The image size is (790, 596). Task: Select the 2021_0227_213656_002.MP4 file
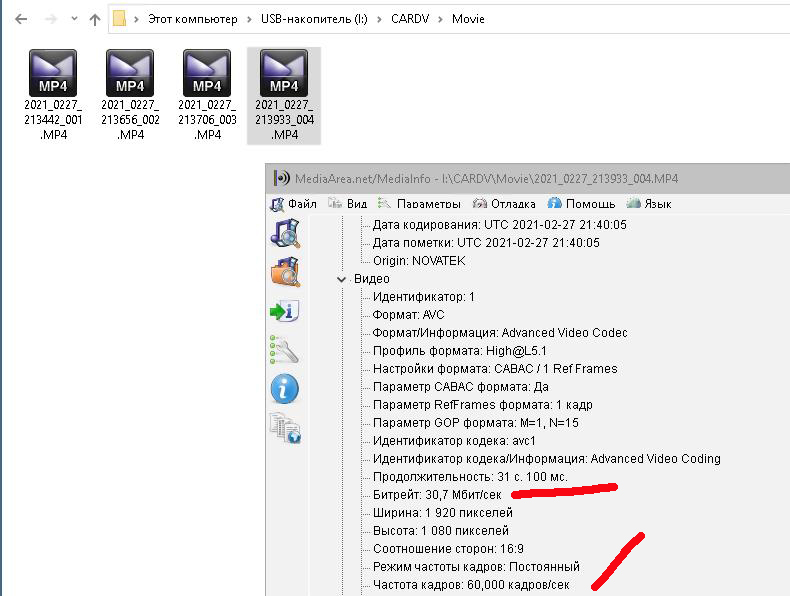(x=131, y=73)
